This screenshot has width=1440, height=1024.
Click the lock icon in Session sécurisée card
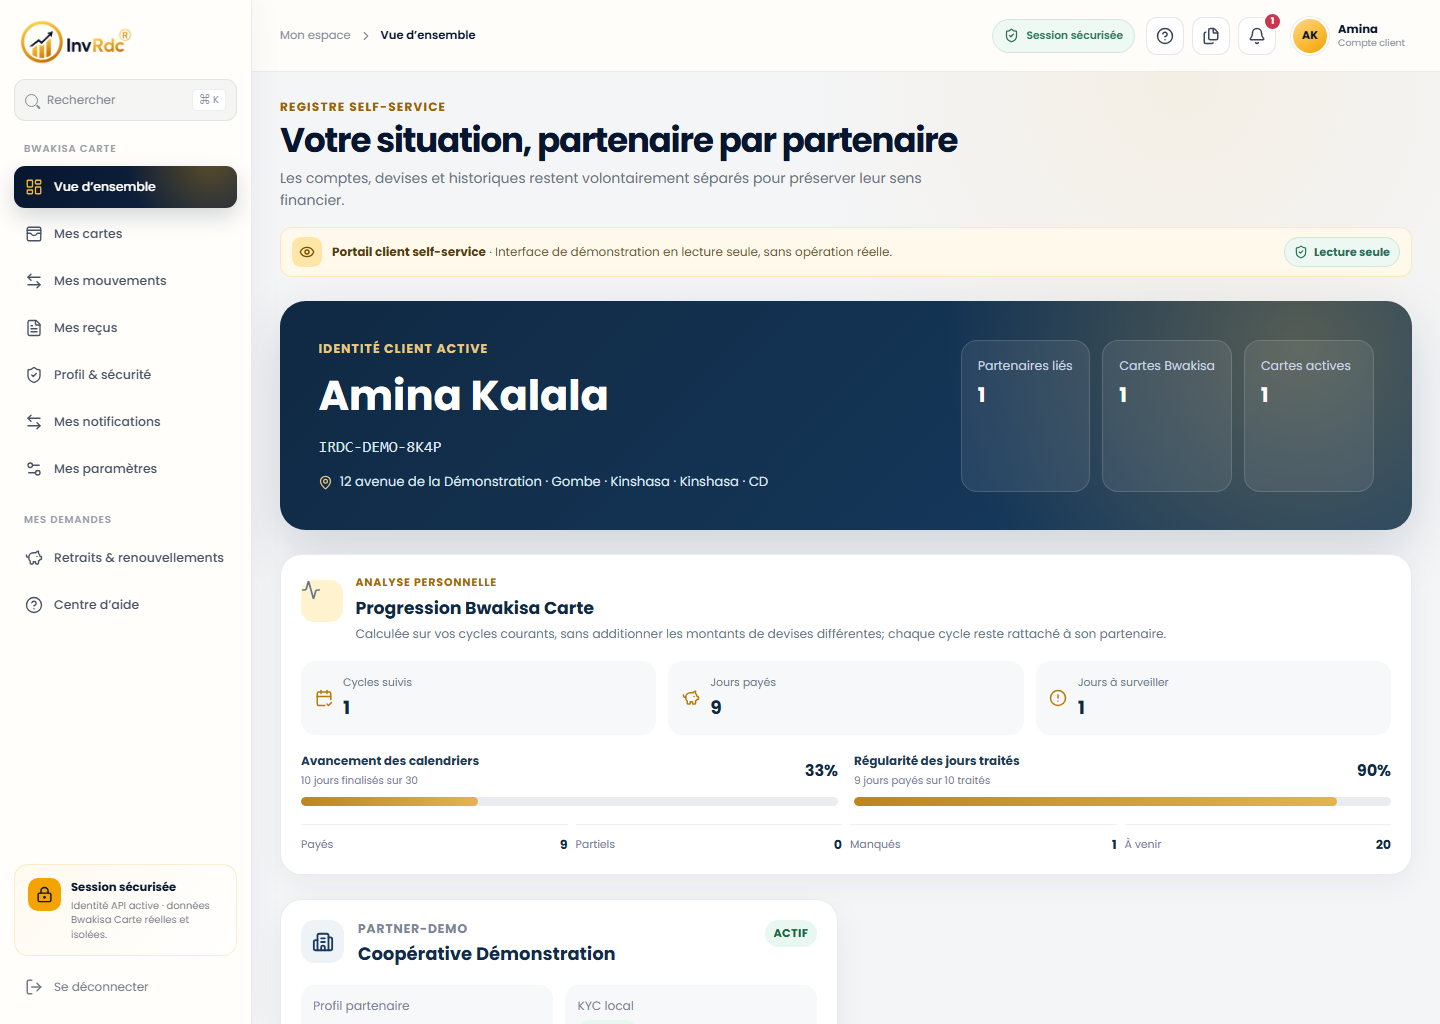pyautogui.click(x=44, y=895)
